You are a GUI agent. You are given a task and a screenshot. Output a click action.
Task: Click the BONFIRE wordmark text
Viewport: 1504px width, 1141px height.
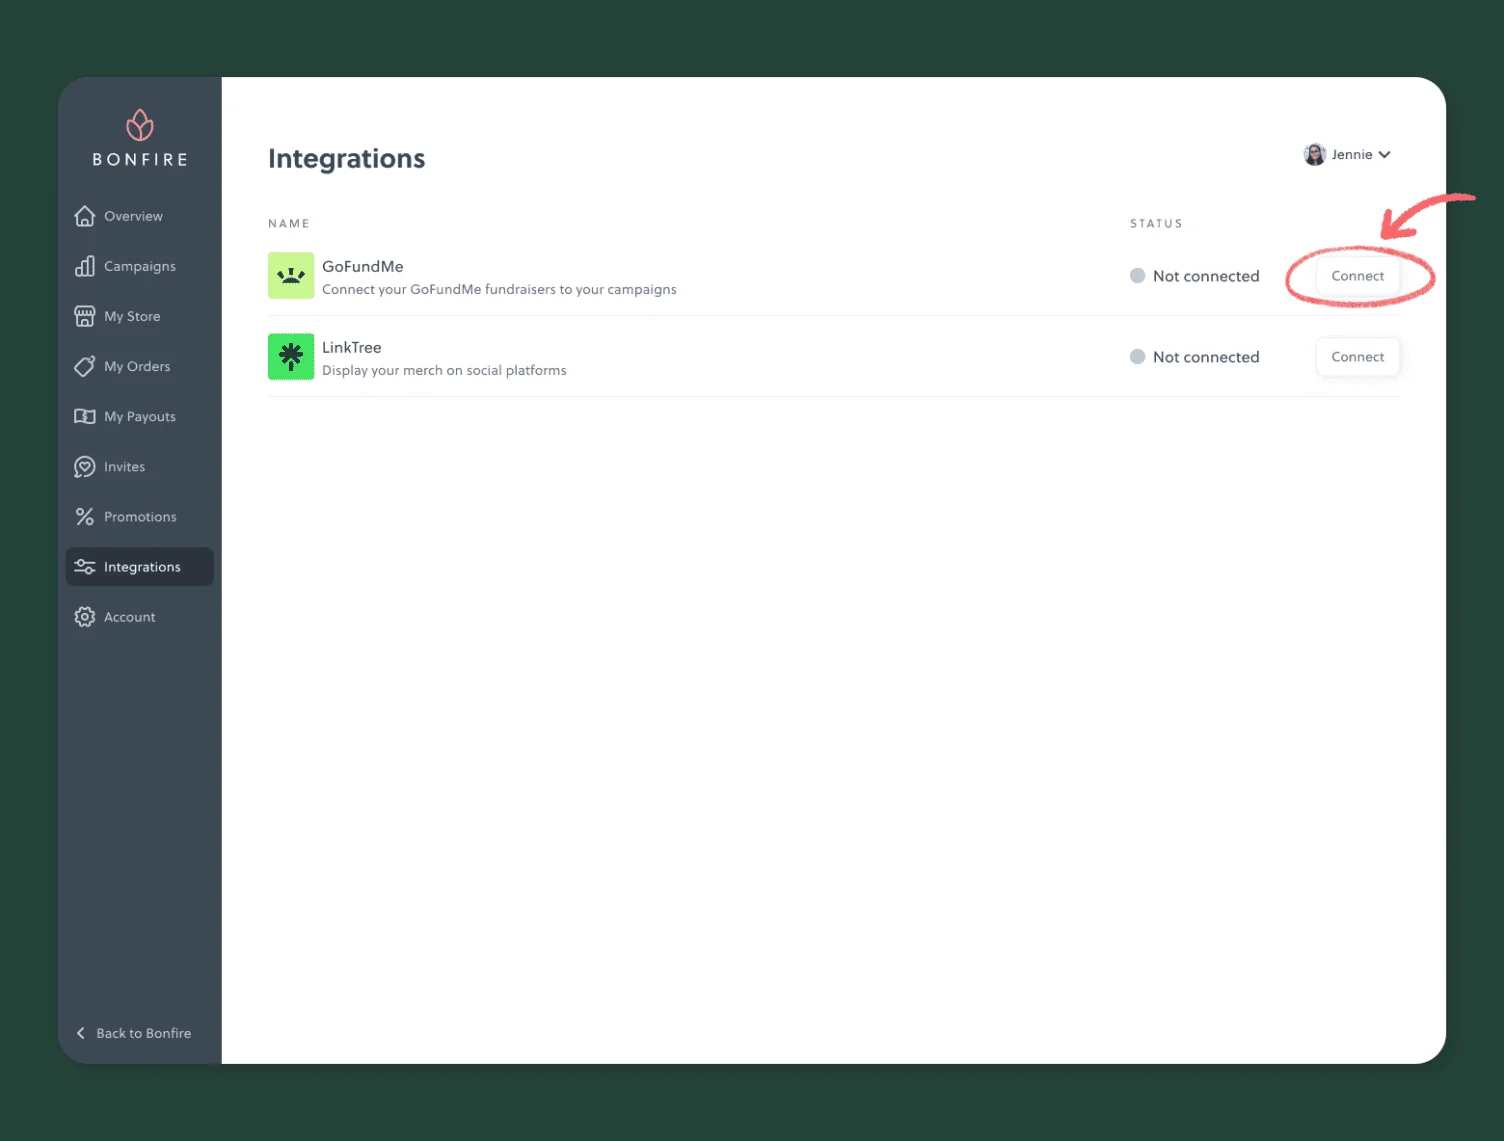tap(140, 160)
